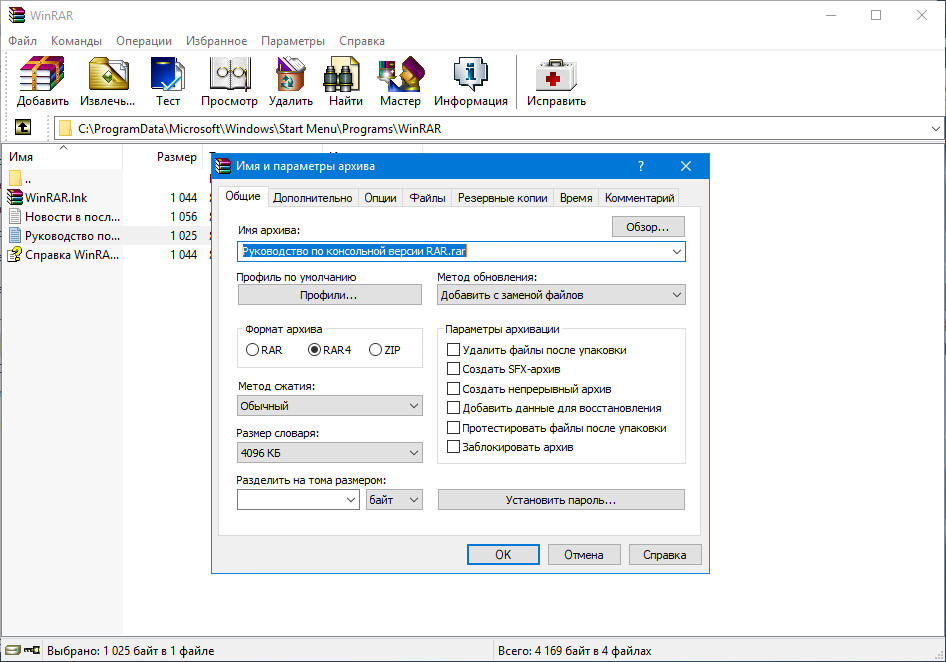Click the Извлечь toolbar icon

(x=108, y=76)
